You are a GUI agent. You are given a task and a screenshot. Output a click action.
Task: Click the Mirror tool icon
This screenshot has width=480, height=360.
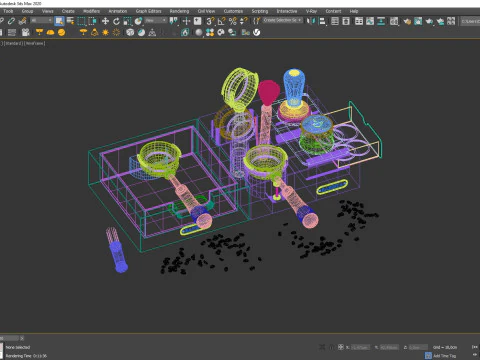(310, 21)
